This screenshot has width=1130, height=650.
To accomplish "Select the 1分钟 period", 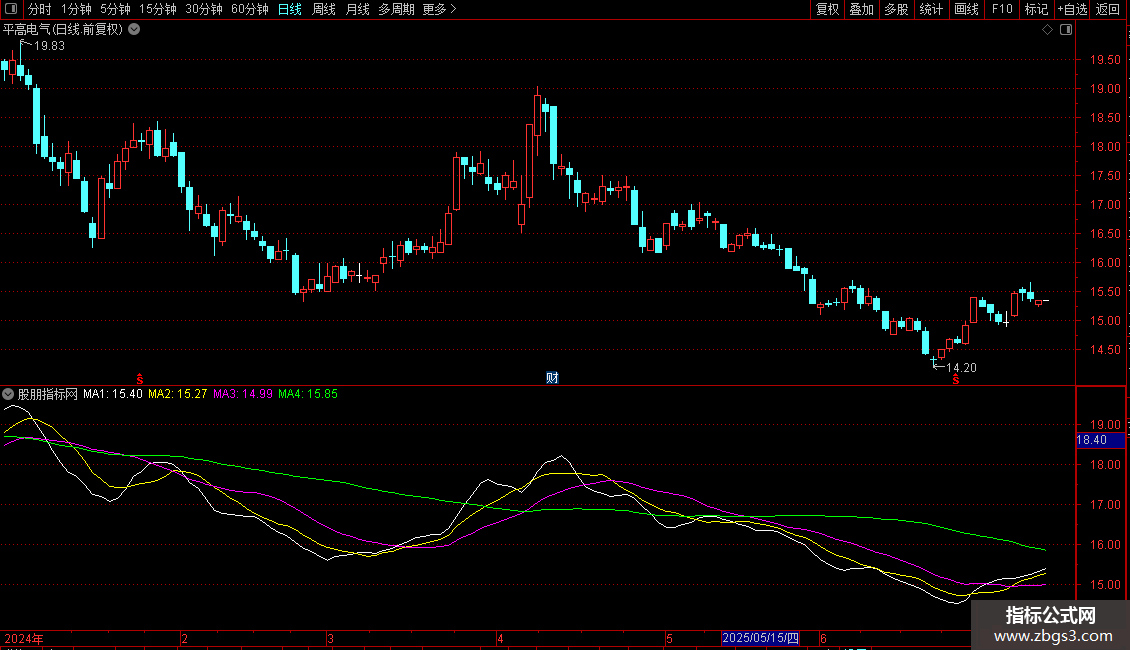I will click(76, 9).
